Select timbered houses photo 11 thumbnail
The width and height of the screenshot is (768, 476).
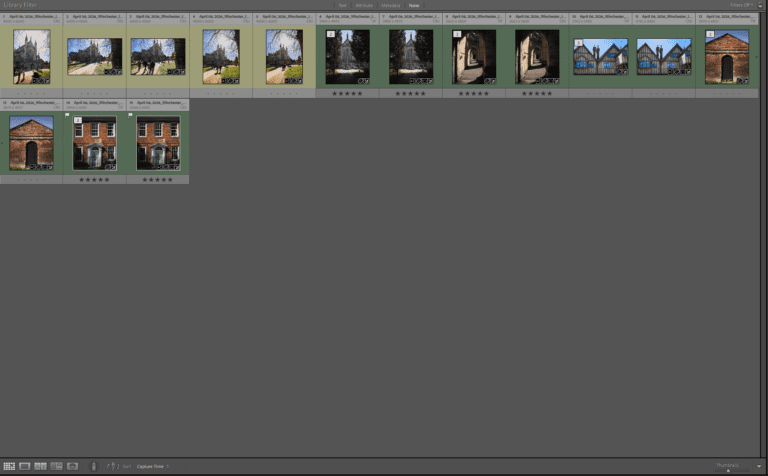pos(664,57)
